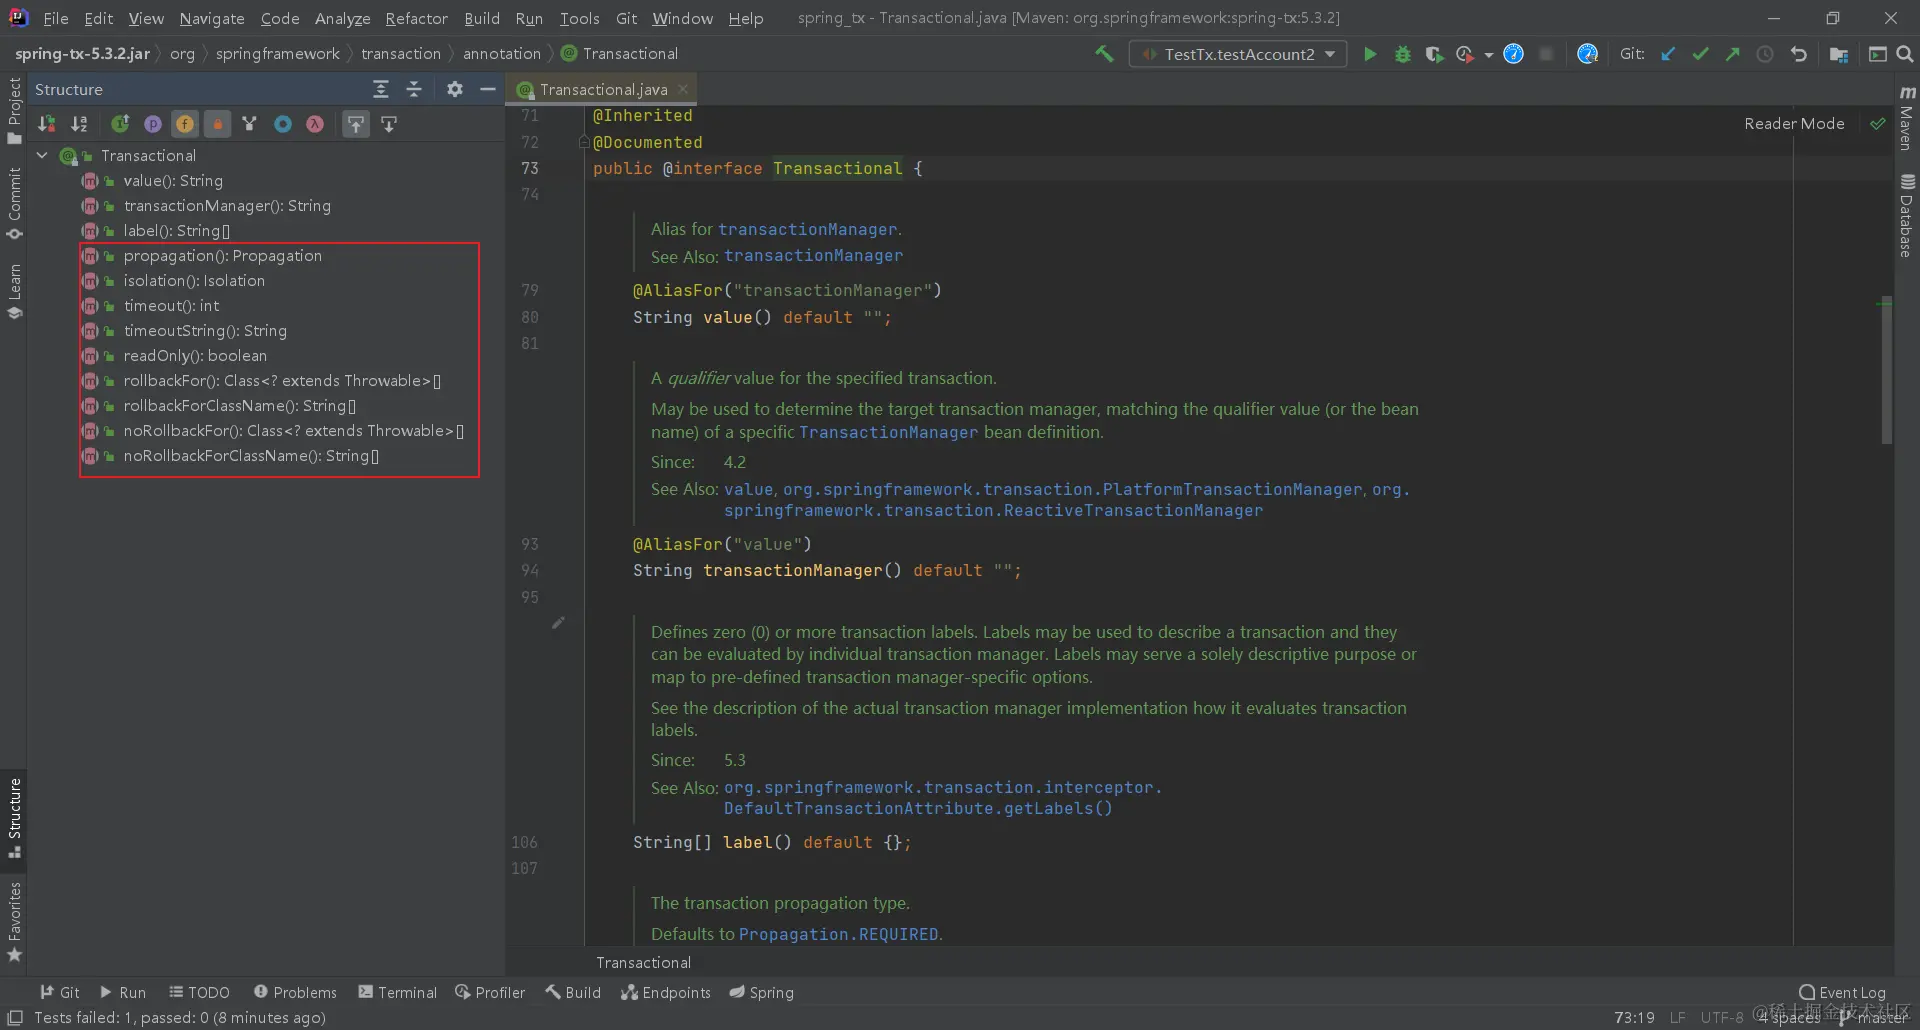1920x1030 pixels.
Task: Open the Window menu
Action: [x=682, y=18]
